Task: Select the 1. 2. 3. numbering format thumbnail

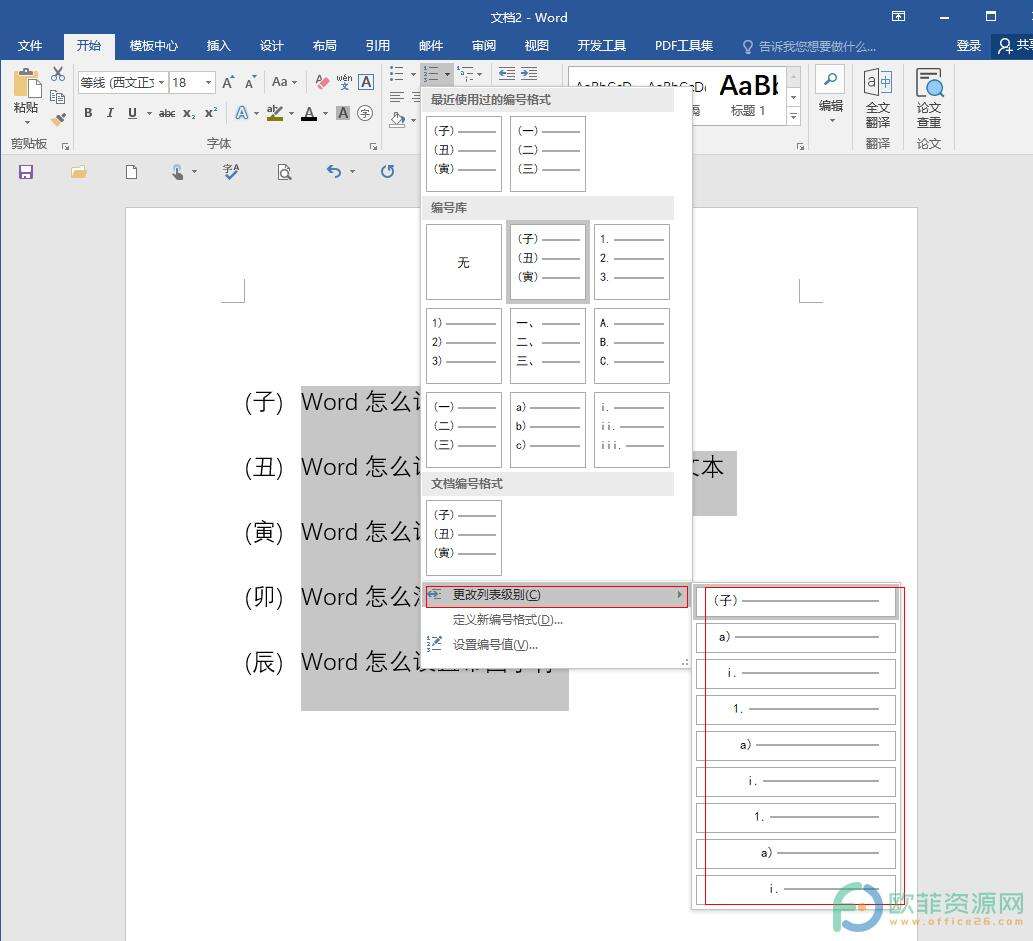Action: point(632,262)
